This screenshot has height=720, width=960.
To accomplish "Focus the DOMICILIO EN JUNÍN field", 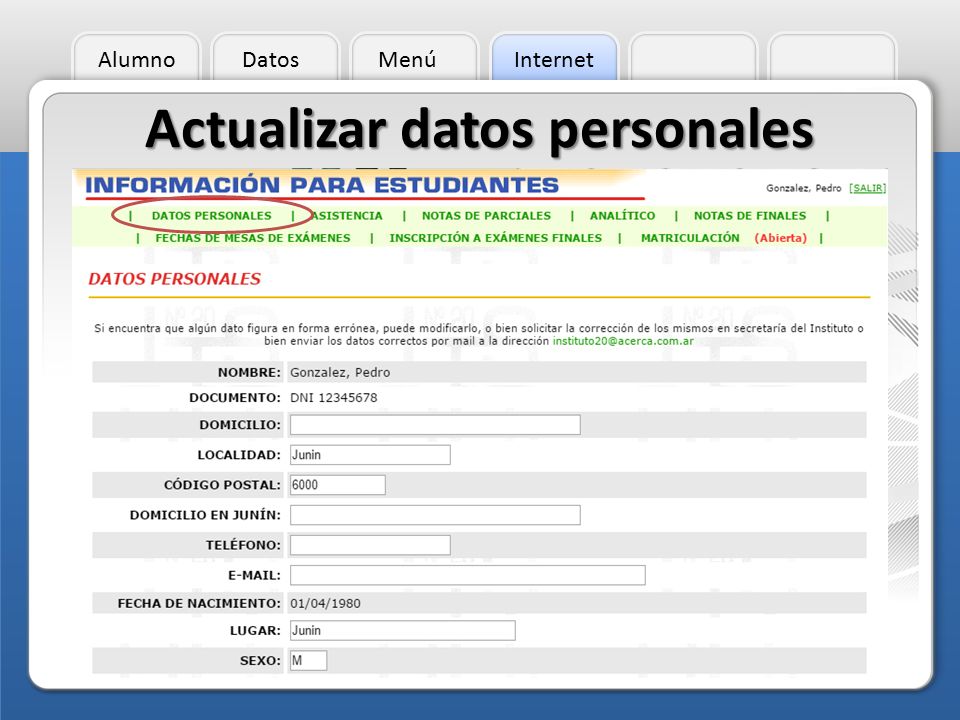I will 435,515.
